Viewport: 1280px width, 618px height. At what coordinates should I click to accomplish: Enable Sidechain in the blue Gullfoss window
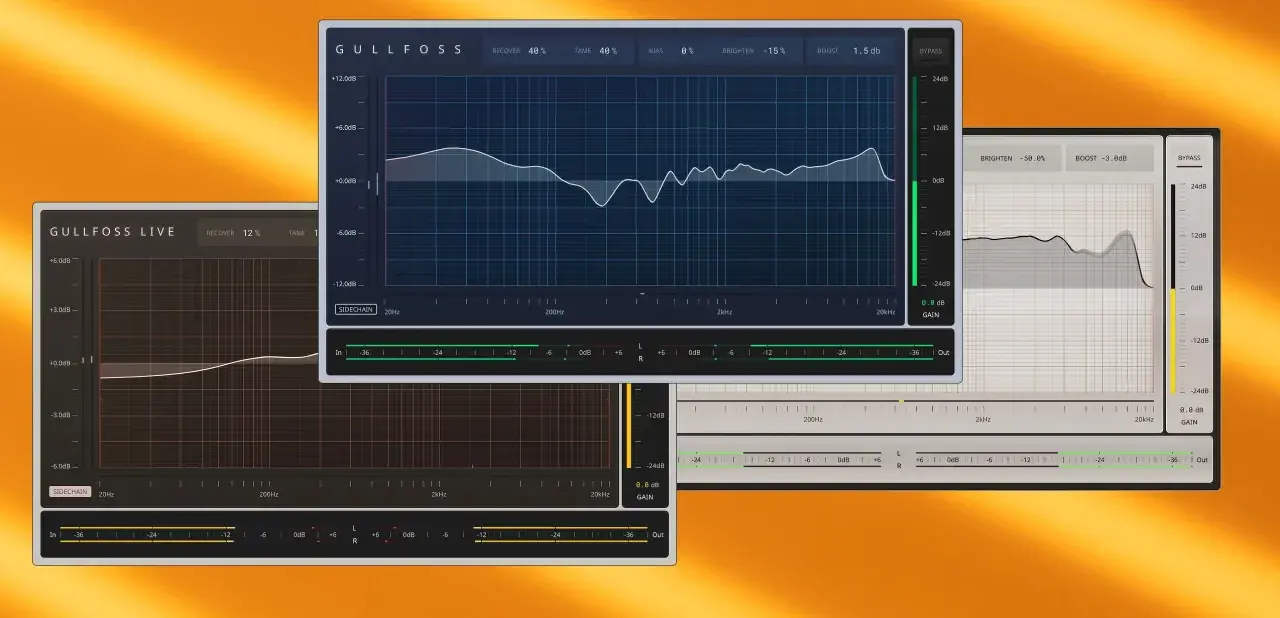[356, 309]
